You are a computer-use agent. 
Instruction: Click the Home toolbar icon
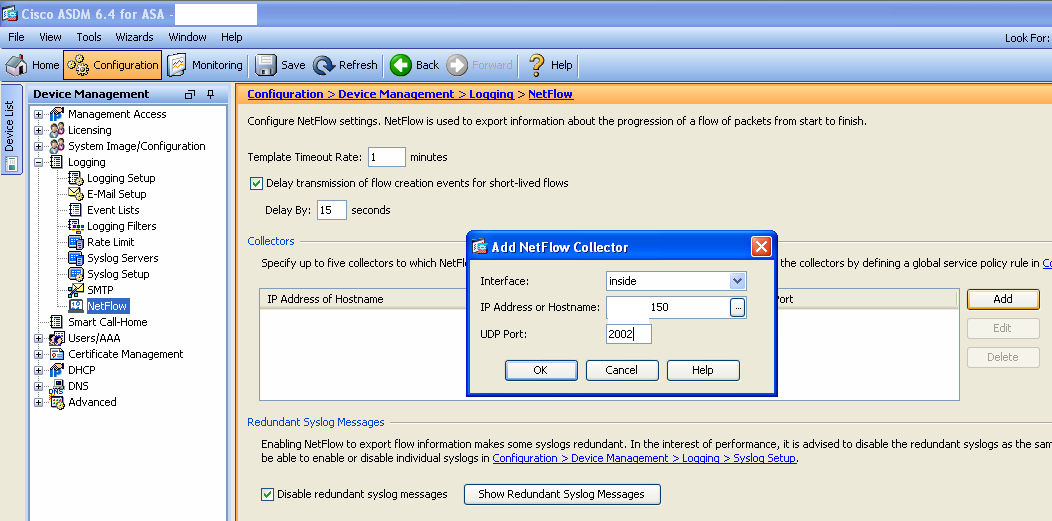[17, 65]
